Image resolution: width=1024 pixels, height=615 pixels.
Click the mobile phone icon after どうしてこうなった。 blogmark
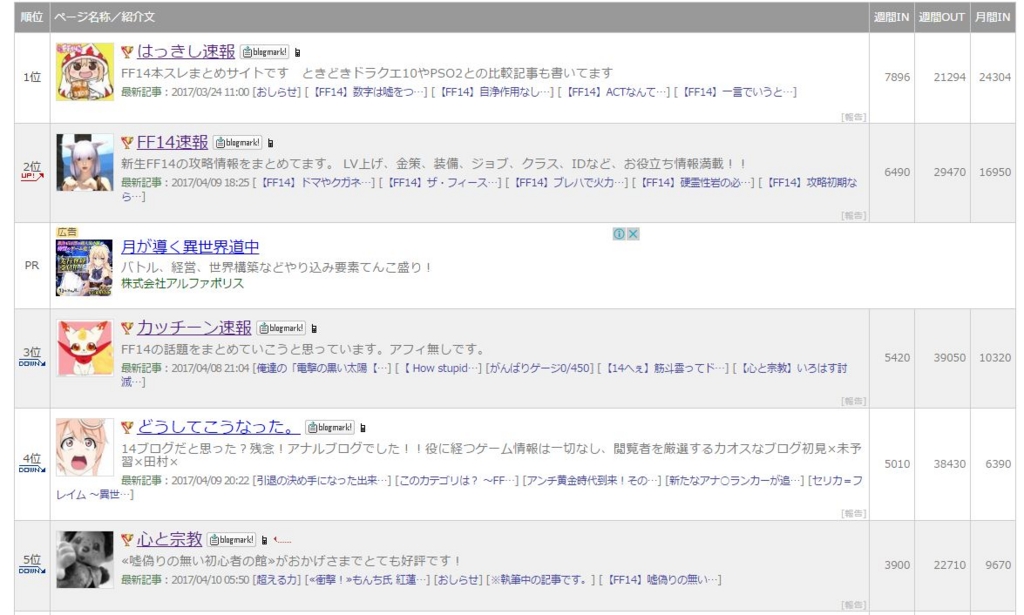click(x=363, y=428)
